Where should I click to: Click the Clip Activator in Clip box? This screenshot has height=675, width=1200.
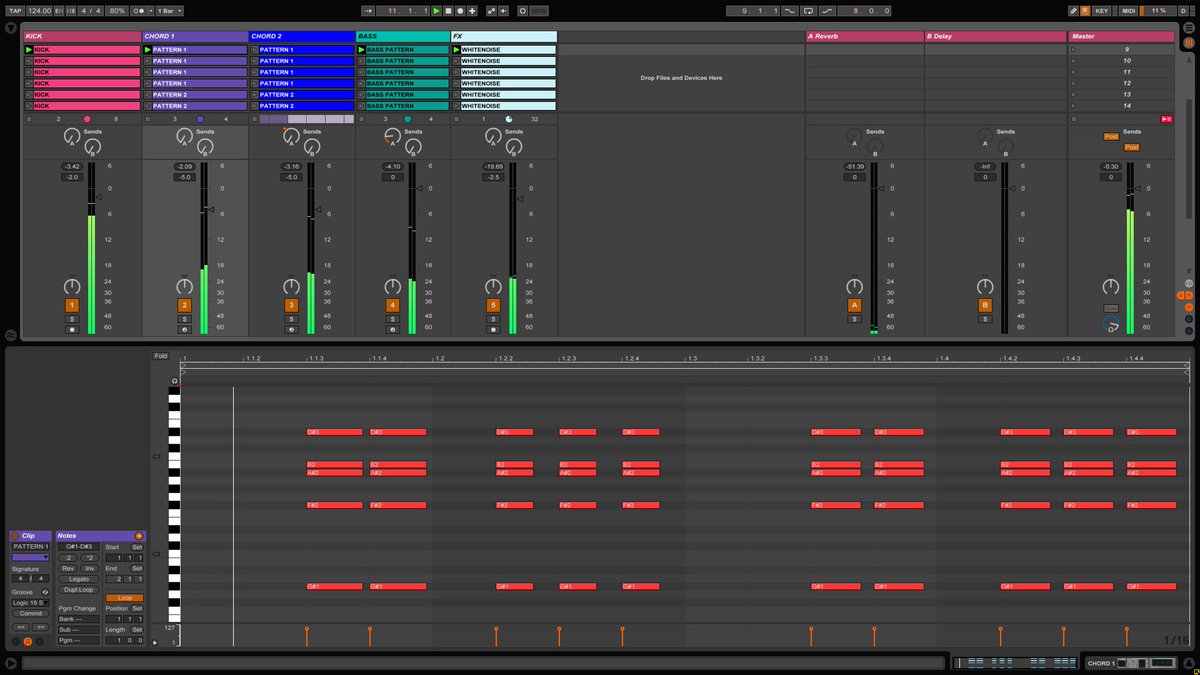coord(15,536)
